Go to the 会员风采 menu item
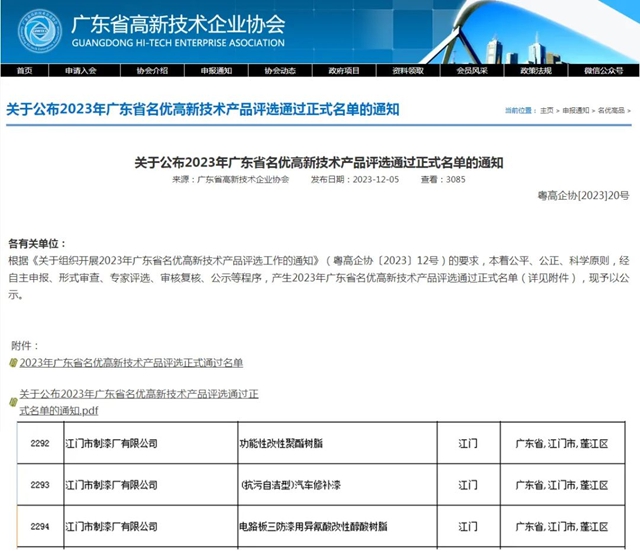 tap(472, 71)
